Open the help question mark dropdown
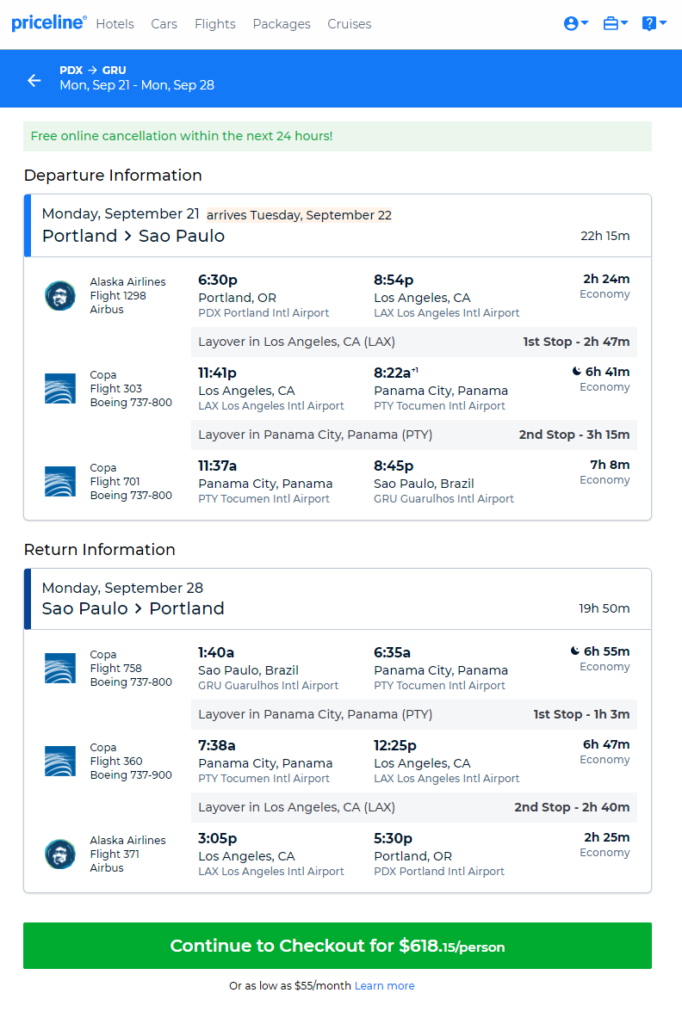Screen dimensions: 682x1024 (x=654, y=24)
